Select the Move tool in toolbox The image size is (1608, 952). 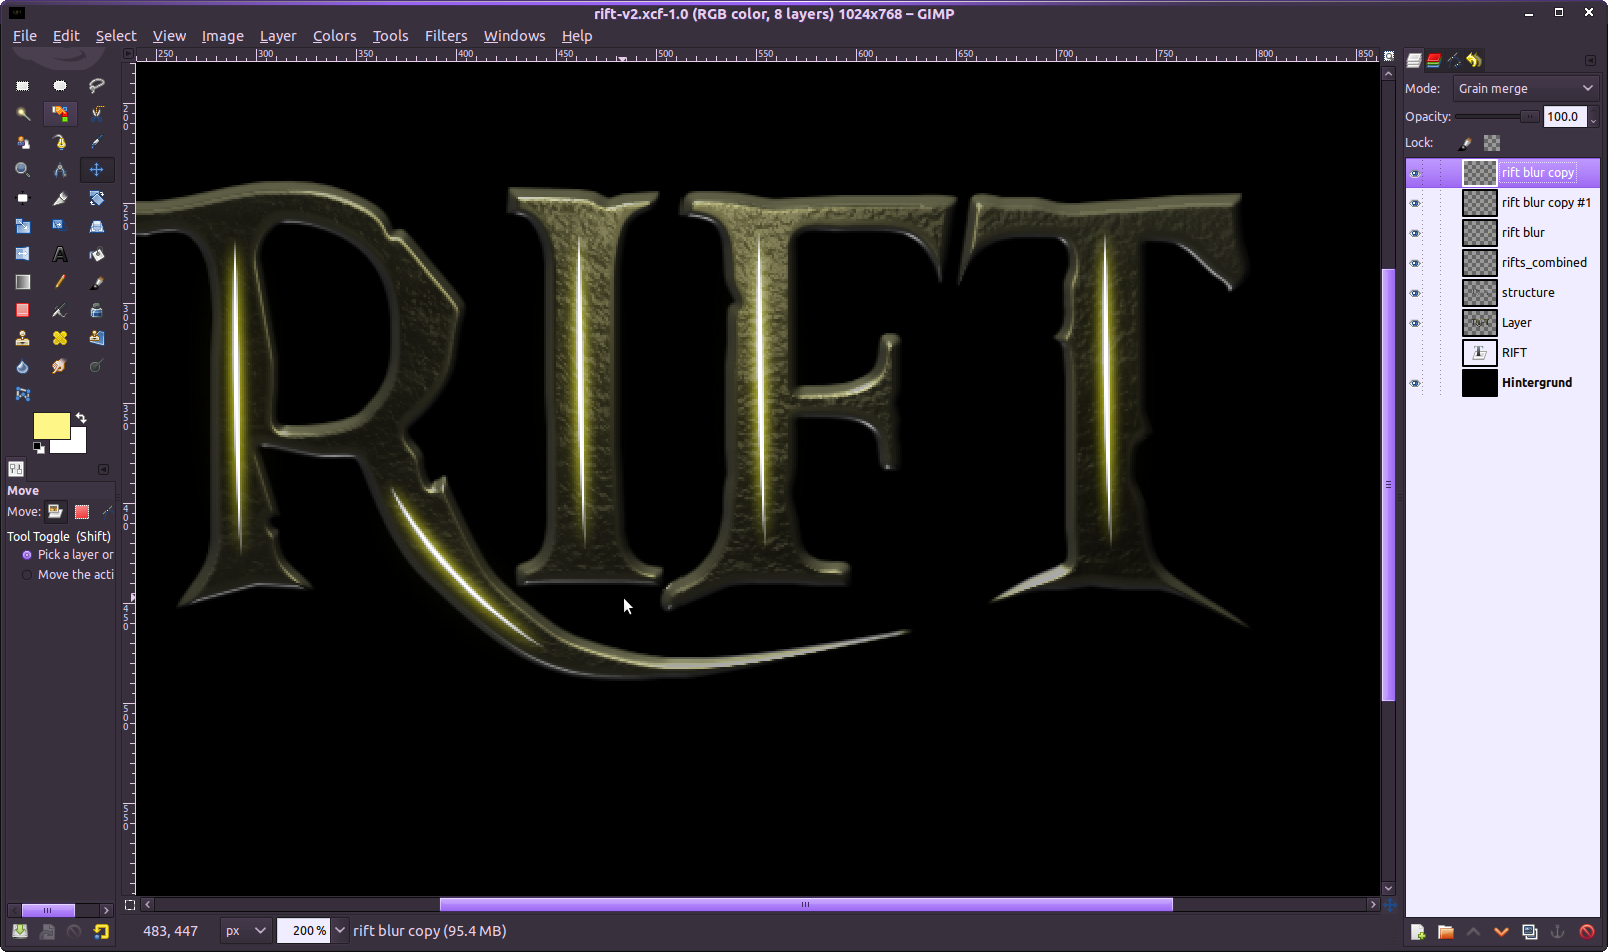coord(97,170)
